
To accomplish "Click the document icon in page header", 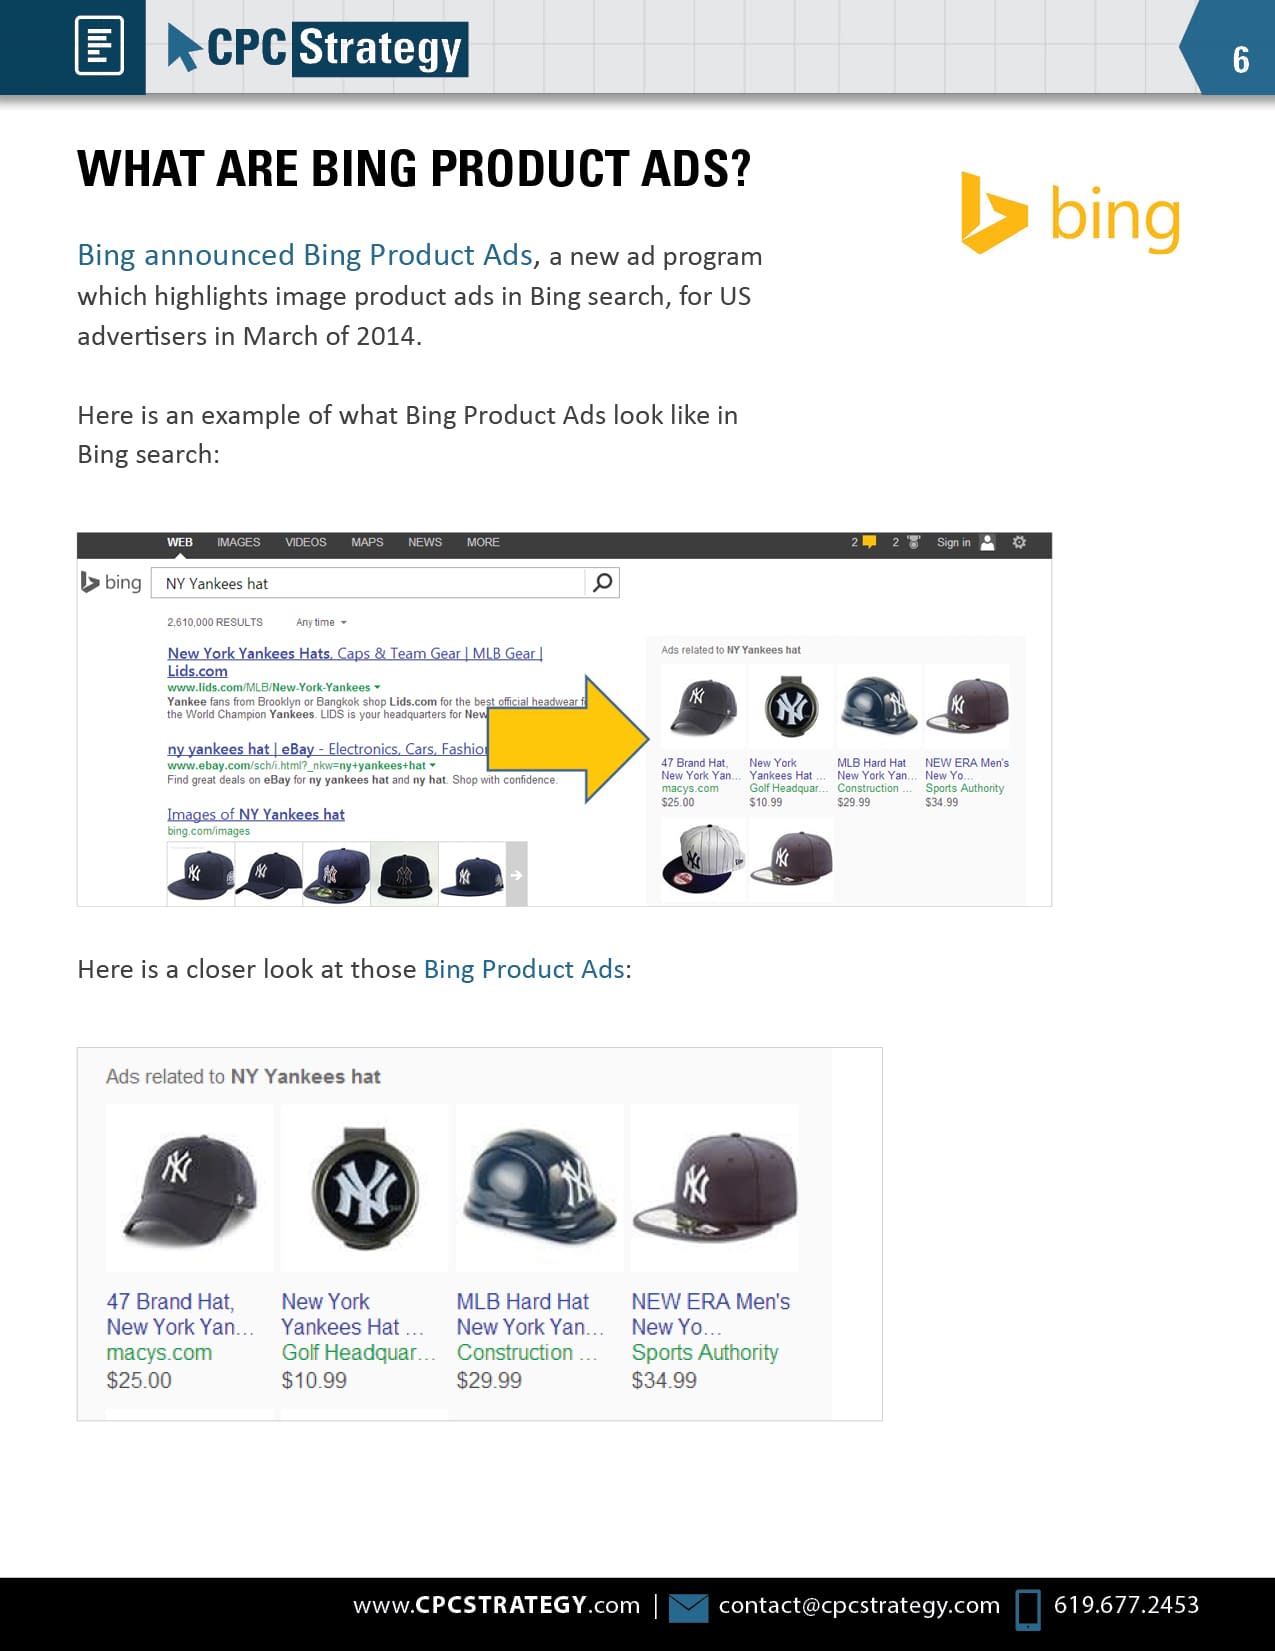I will (x=99, y=46).
